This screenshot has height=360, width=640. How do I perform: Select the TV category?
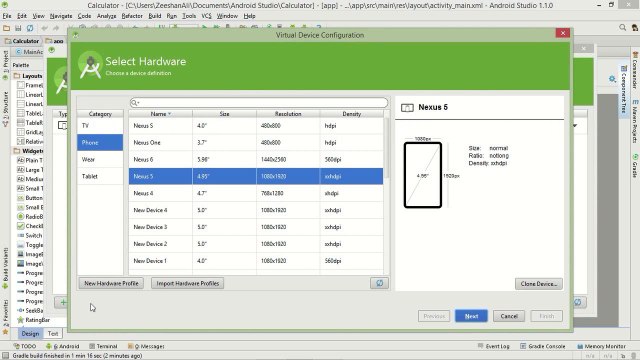(x=100, y=126)
